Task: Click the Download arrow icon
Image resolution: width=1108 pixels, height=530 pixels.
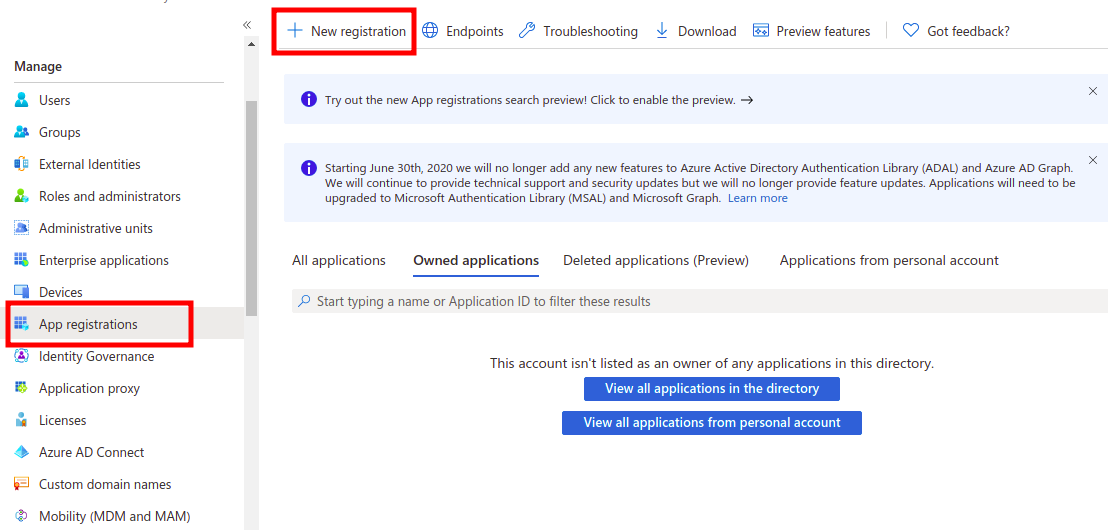Action: 662,31
